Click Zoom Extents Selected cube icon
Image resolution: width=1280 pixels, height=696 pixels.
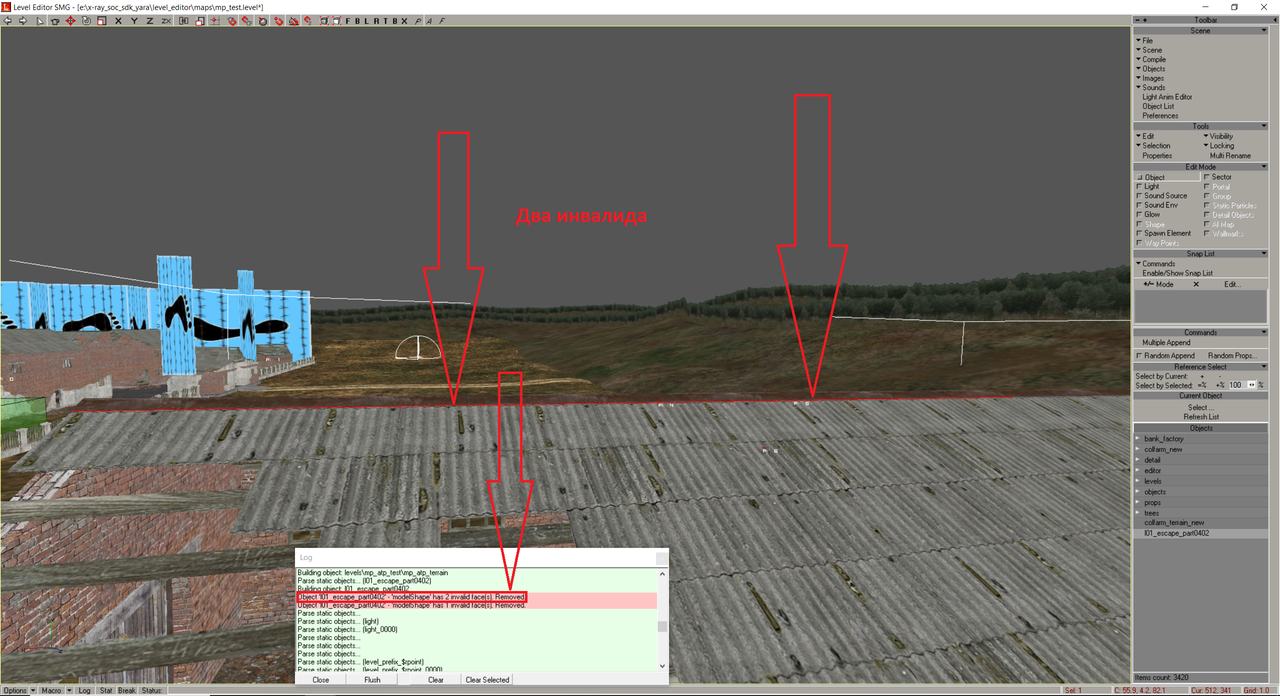coord(338,21)
